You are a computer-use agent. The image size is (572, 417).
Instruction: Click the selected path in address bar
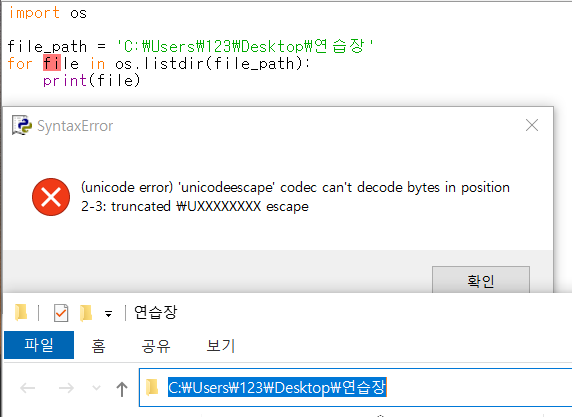click(277, 387)
